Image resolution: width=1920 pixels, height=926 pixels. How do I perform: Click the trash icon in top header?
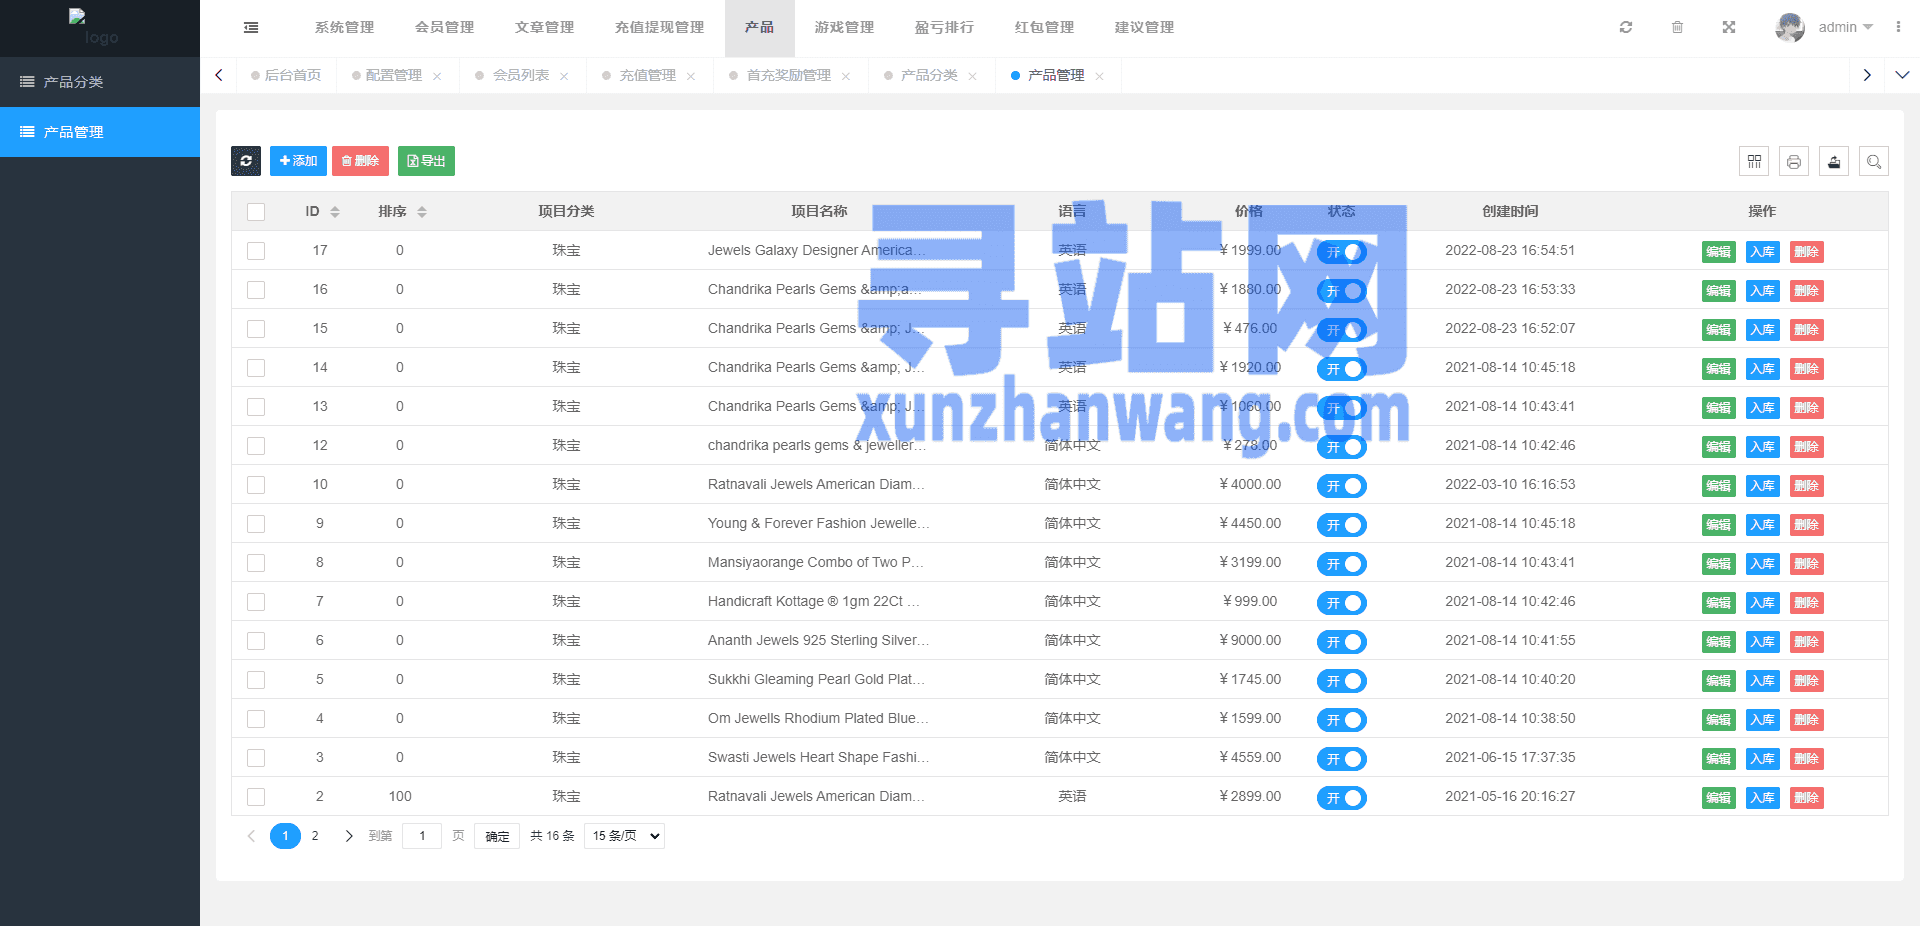pyautogui.click(x=1677, y=28)
